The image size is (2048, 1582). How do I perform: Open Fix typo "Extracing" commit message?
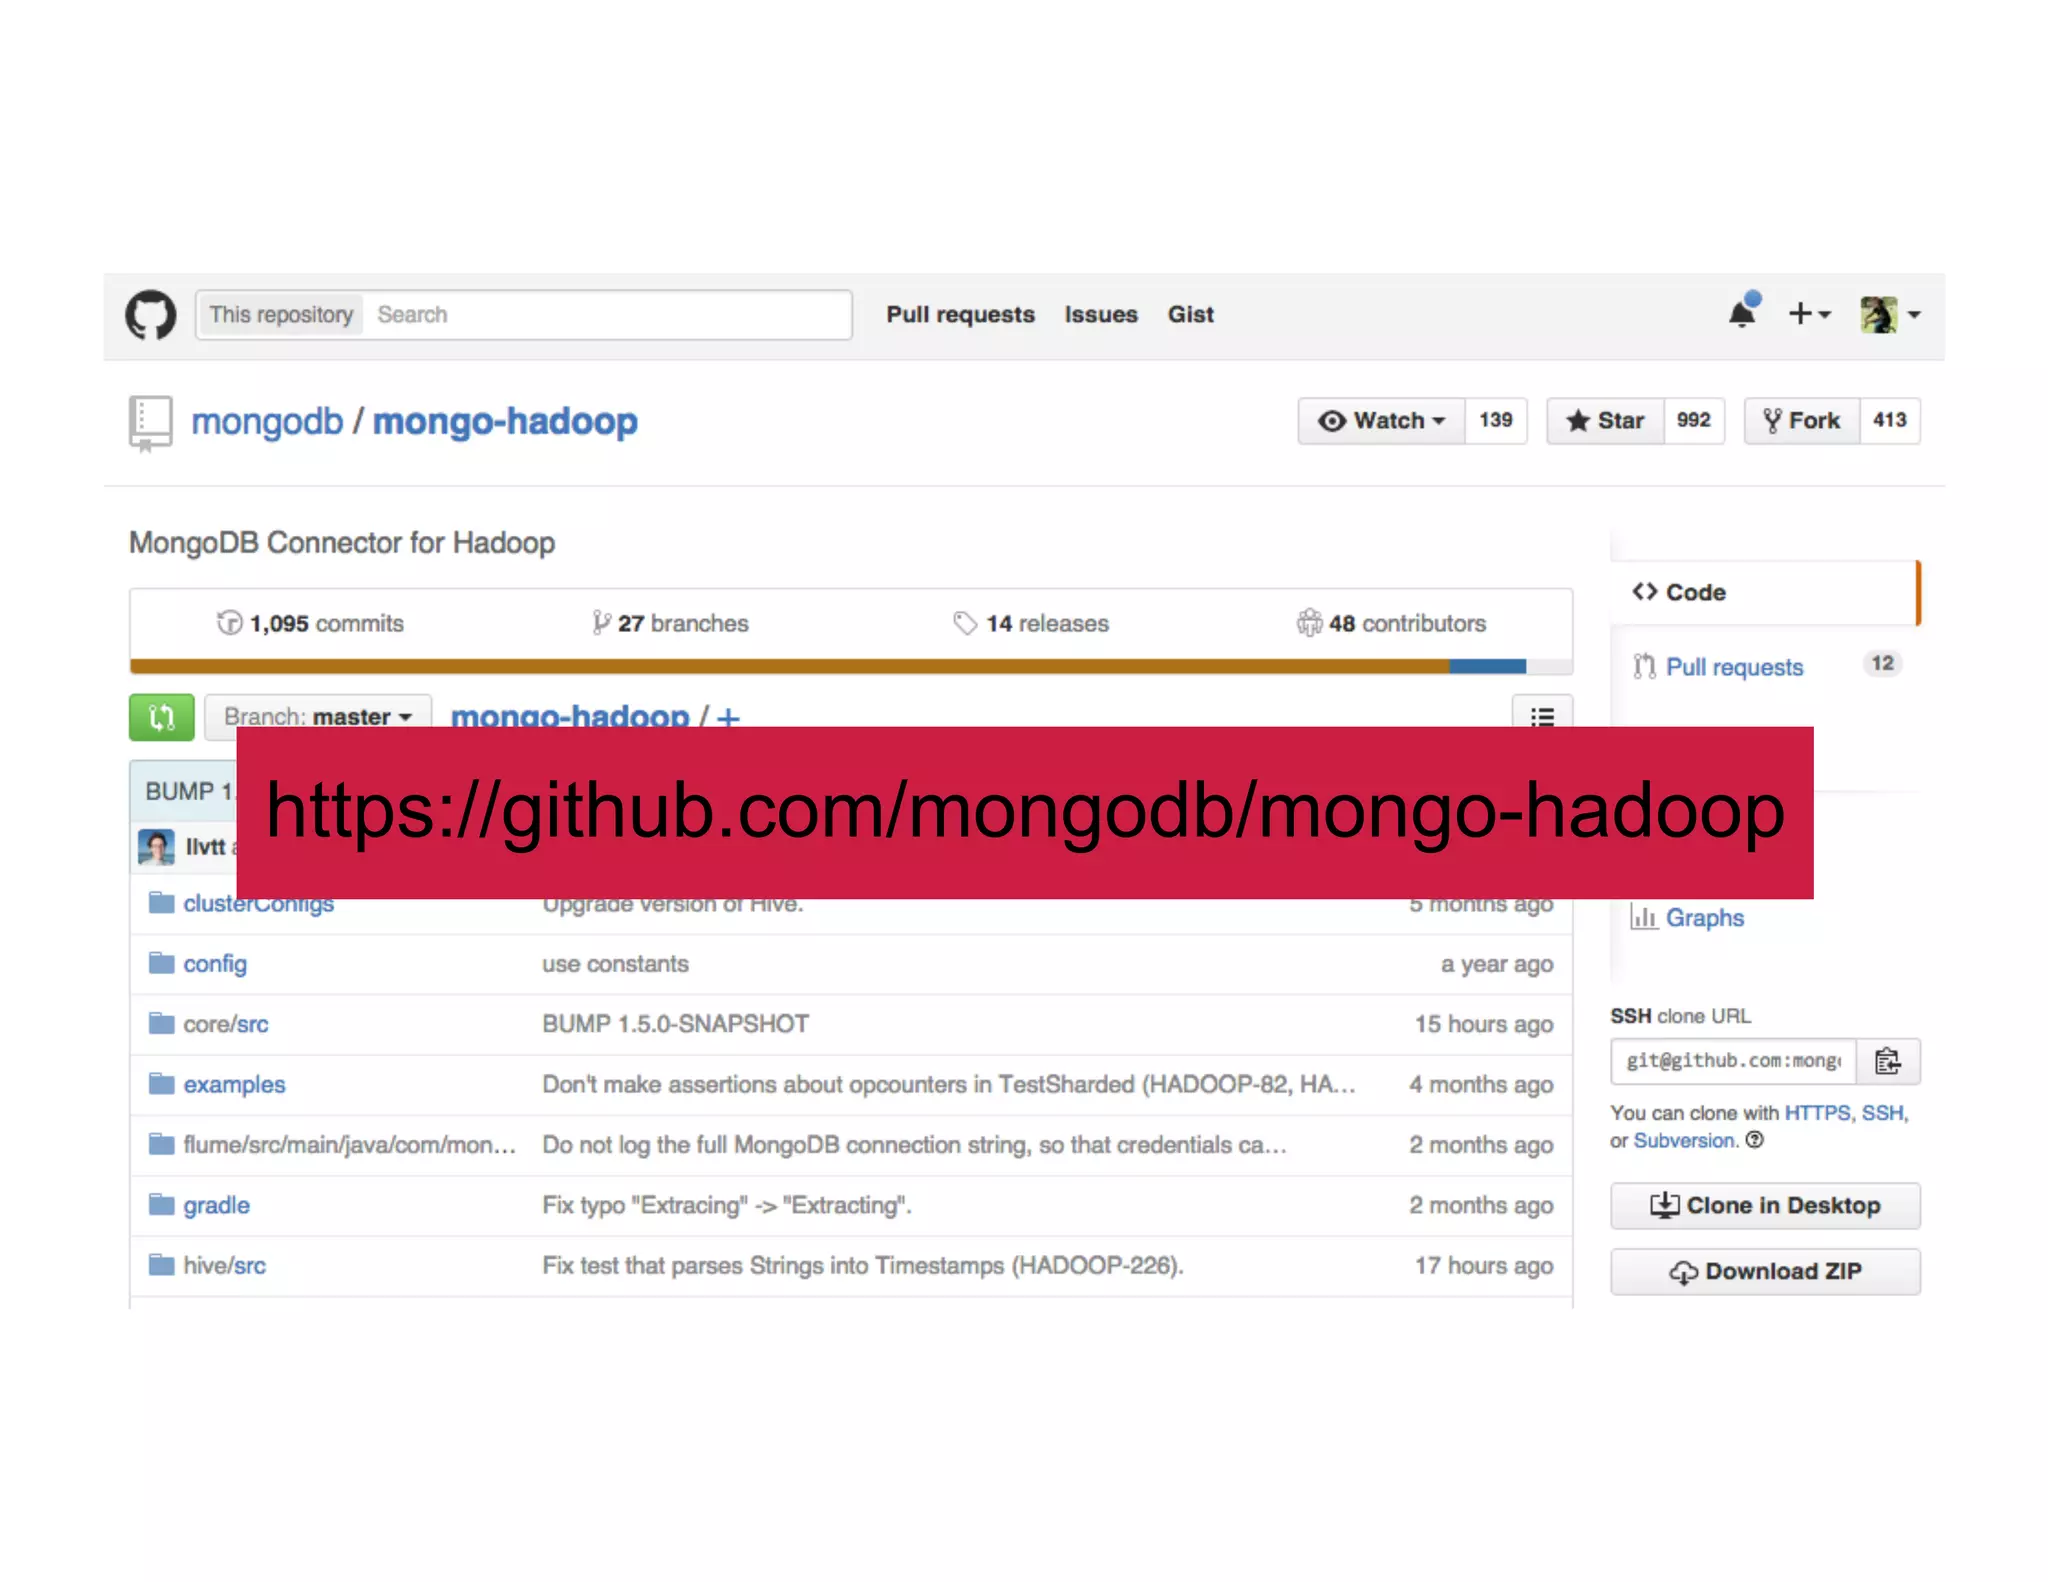pyautogui.click(x=727, y=1205)
